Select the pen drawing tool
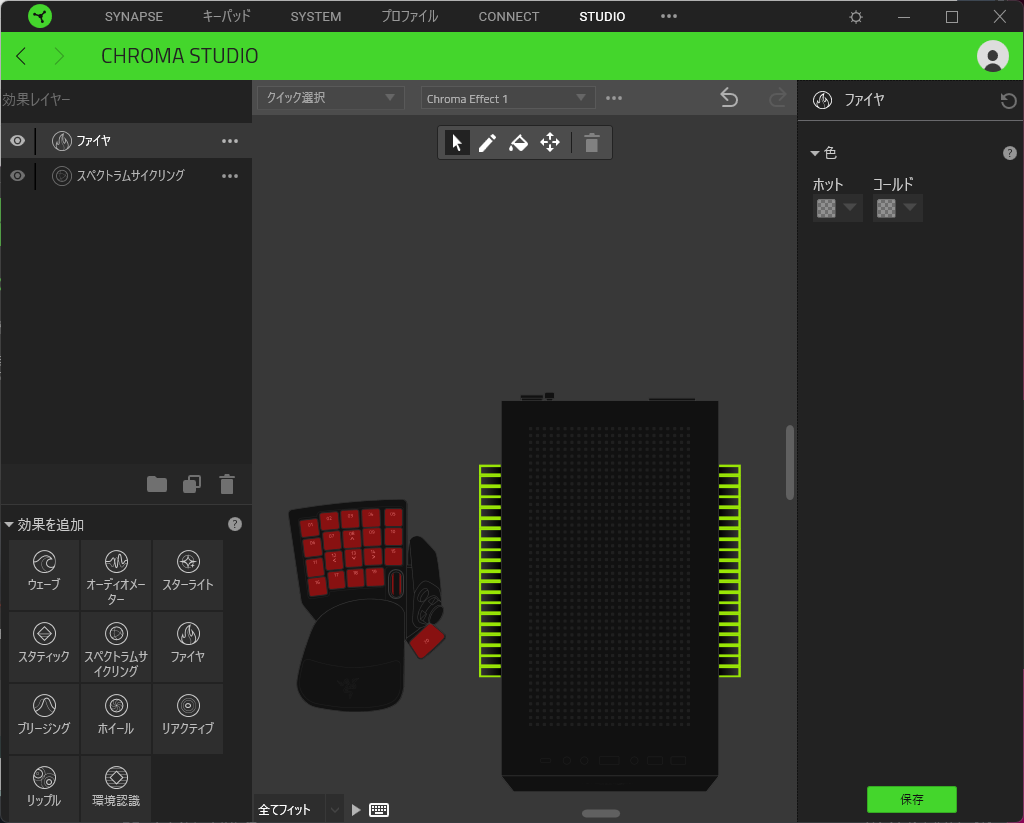Image resolution: width=1024 pixels, height=823 pixels. coord(487,143)
